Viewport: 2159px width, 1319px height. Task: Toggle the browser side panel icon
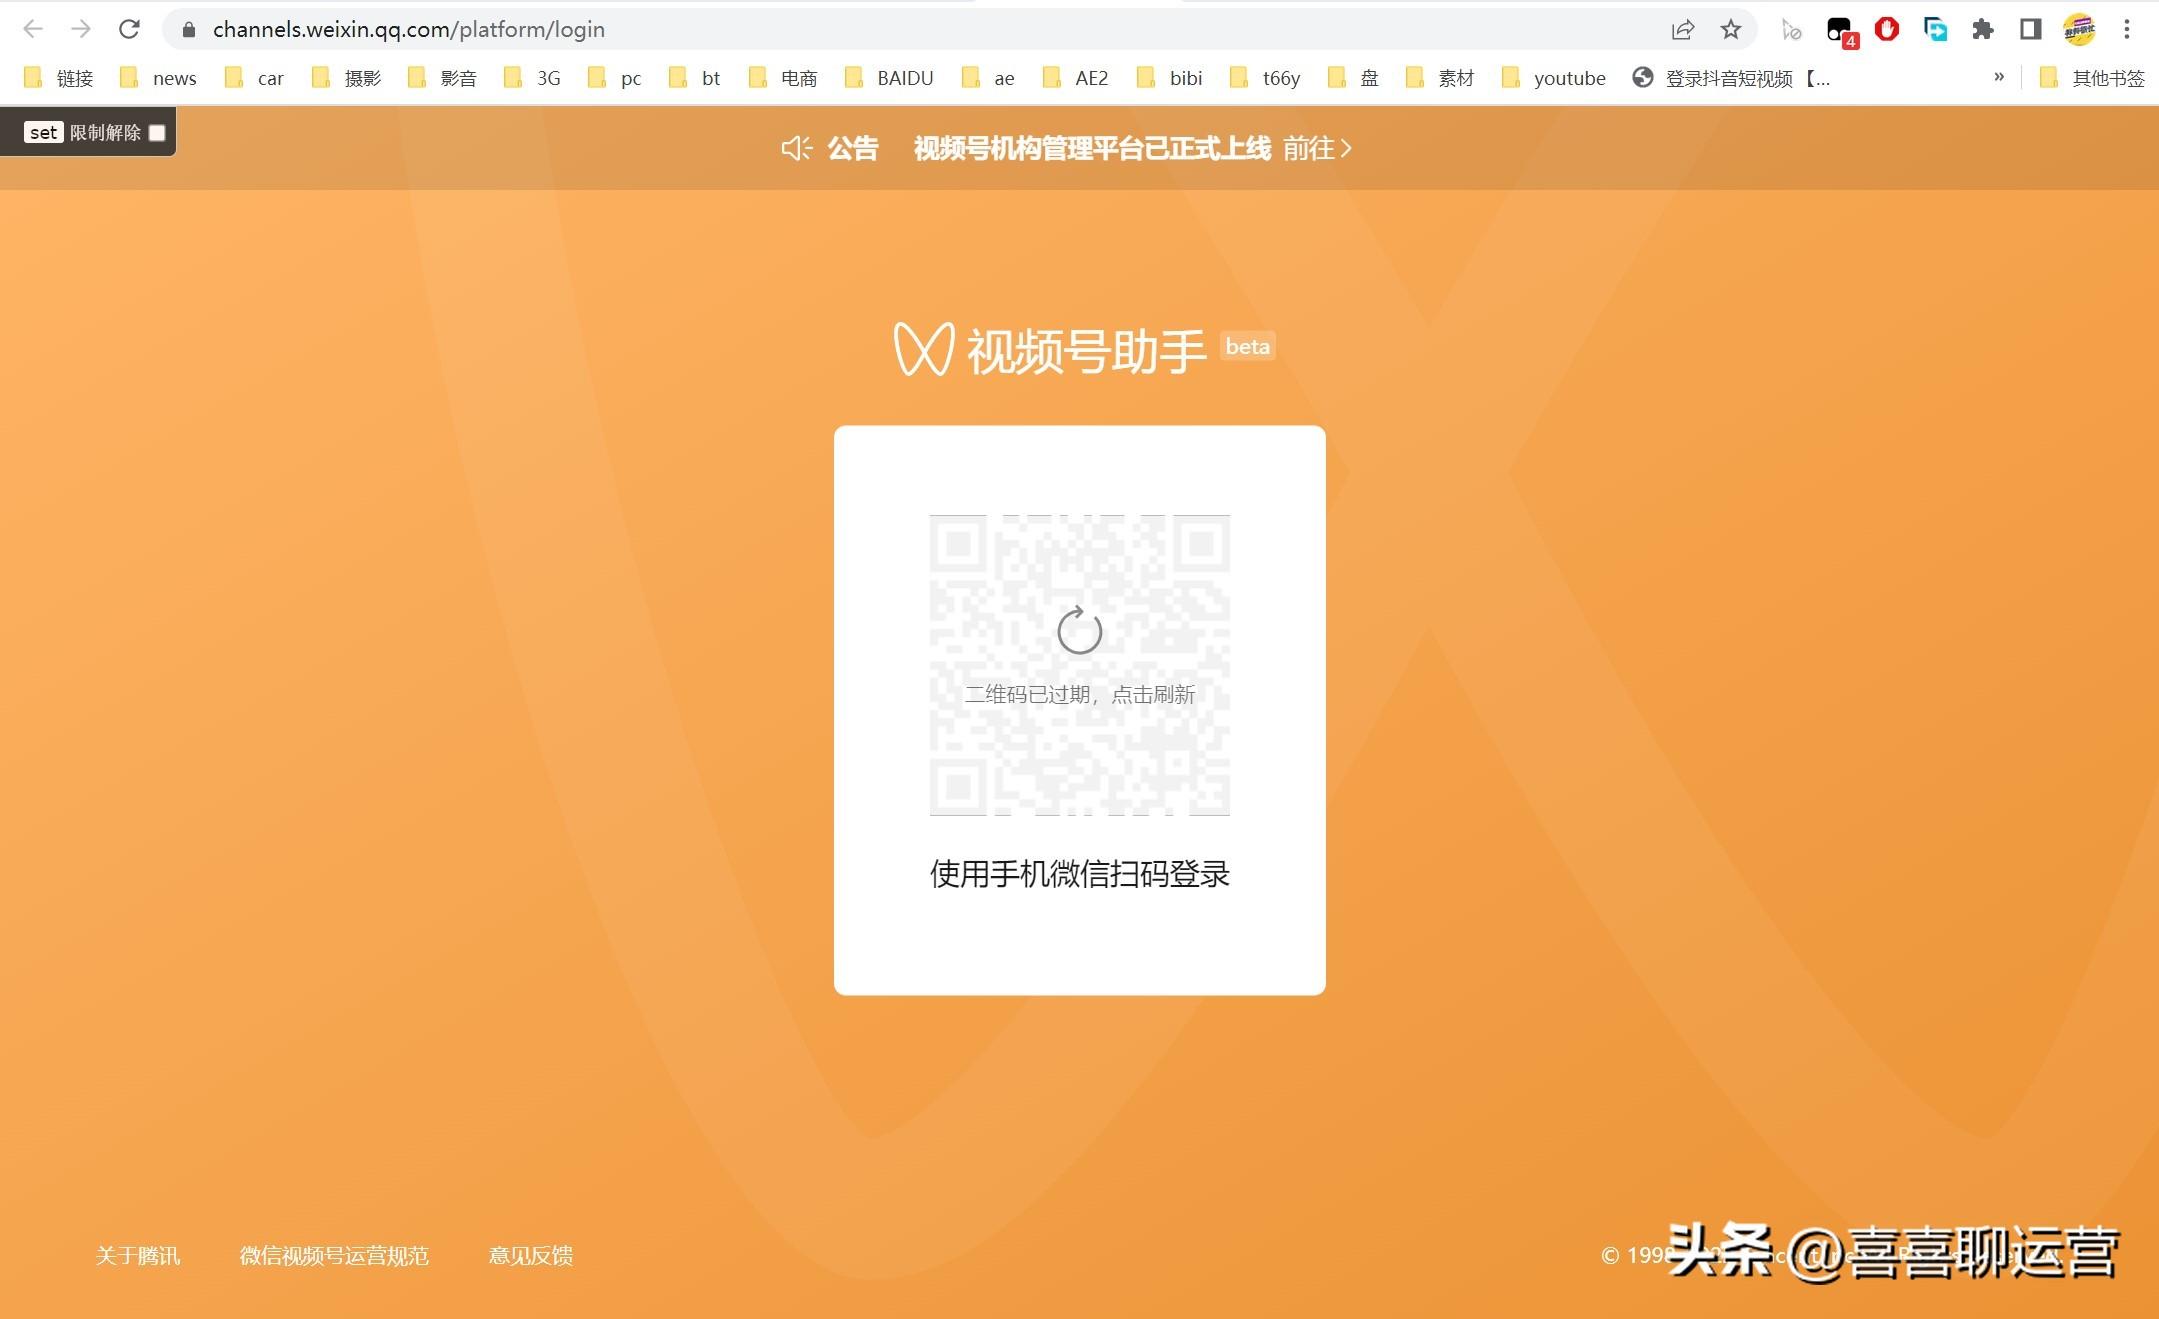click(x=2030, y=29)
